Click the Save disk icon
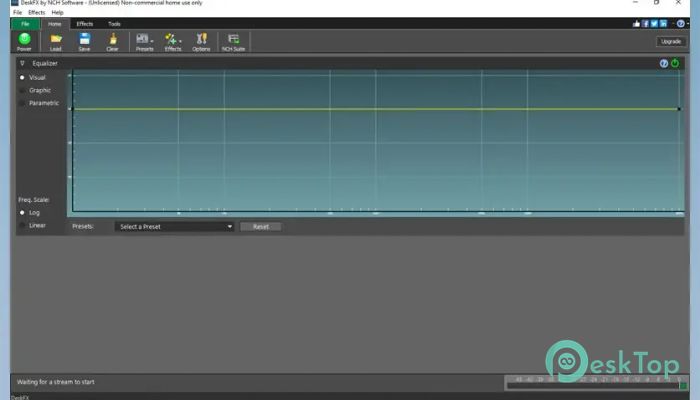 click(x=84, y=42)
